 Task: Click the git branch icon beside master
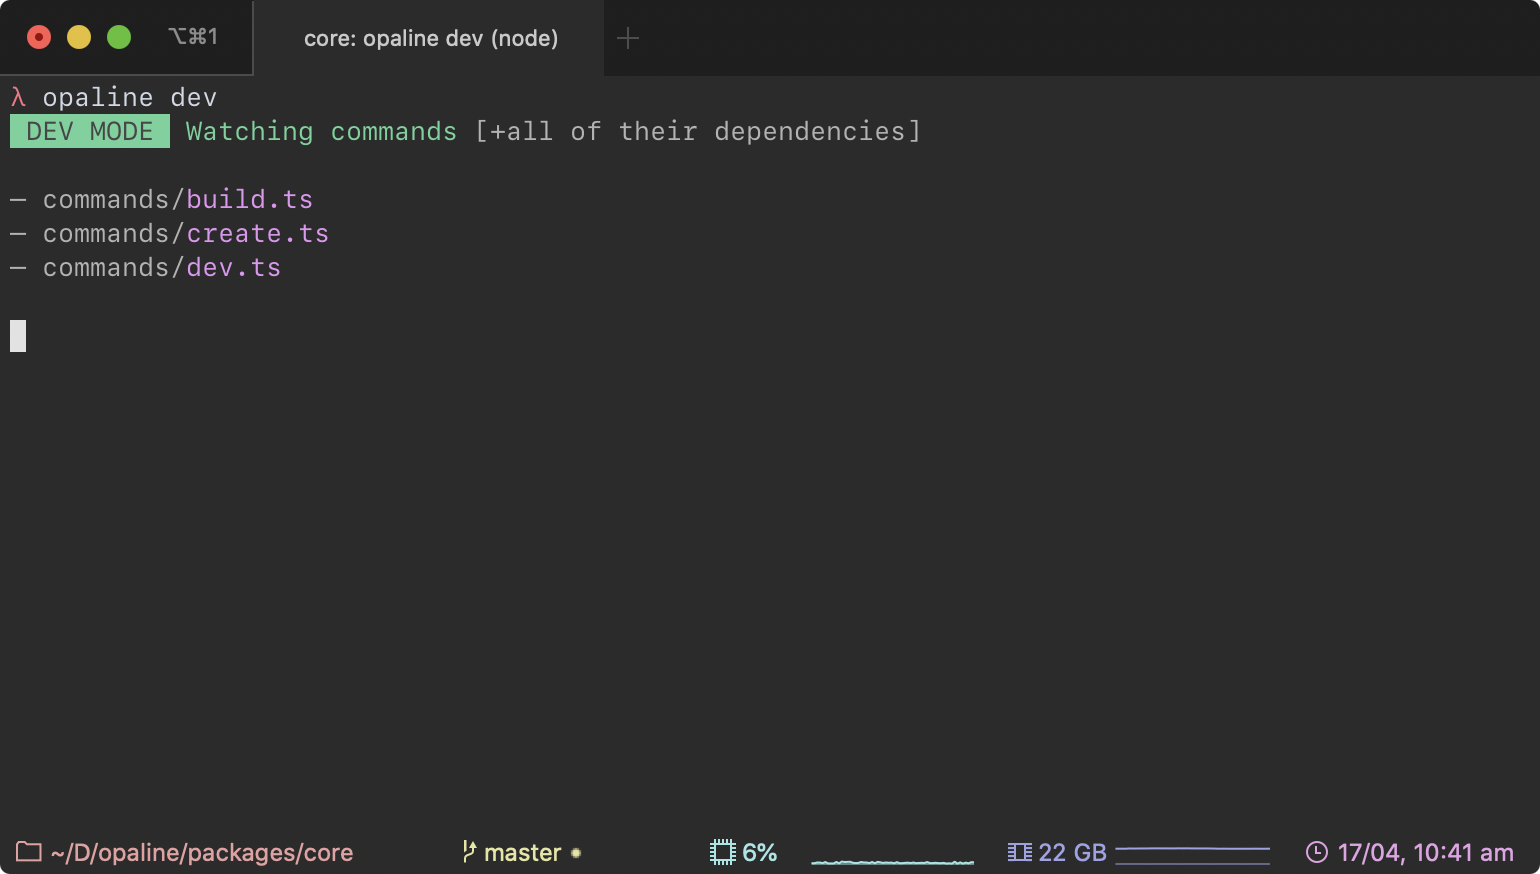[x=469, y=852]
